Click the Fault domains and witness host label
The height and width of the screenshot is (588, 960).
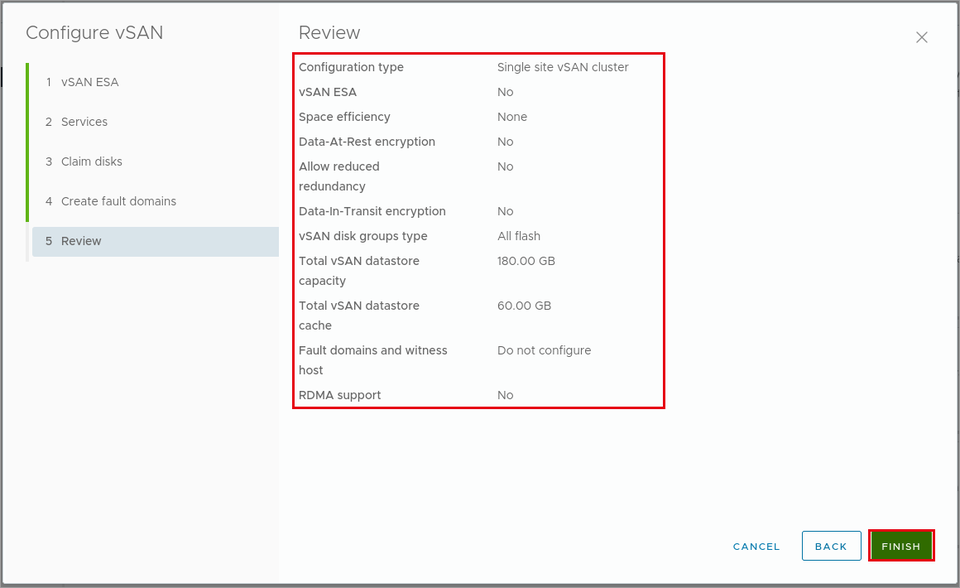pyautogui.click(x=373, y=360)
